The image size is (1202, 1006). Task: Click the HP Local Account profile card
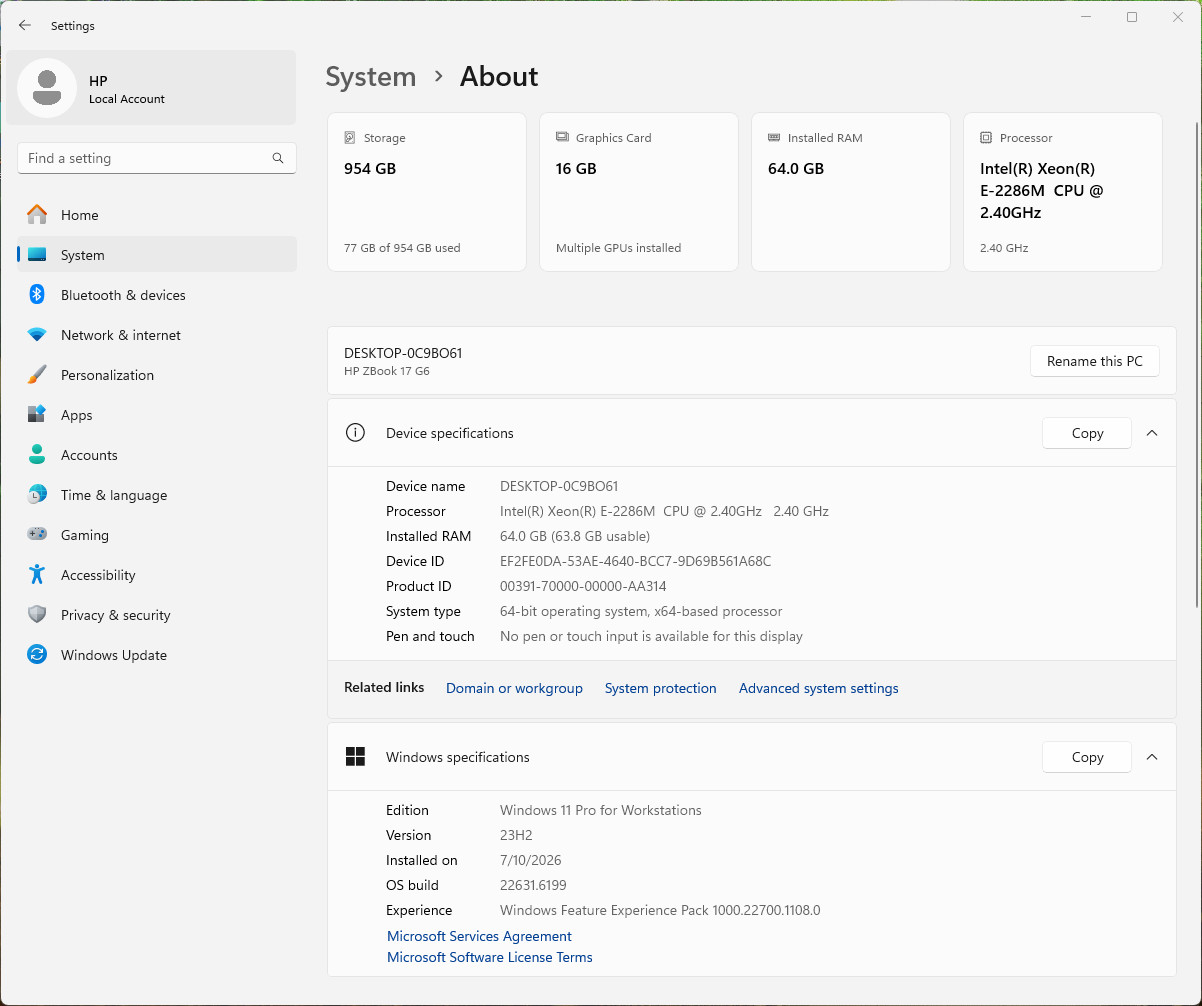(x=151, y=88)
